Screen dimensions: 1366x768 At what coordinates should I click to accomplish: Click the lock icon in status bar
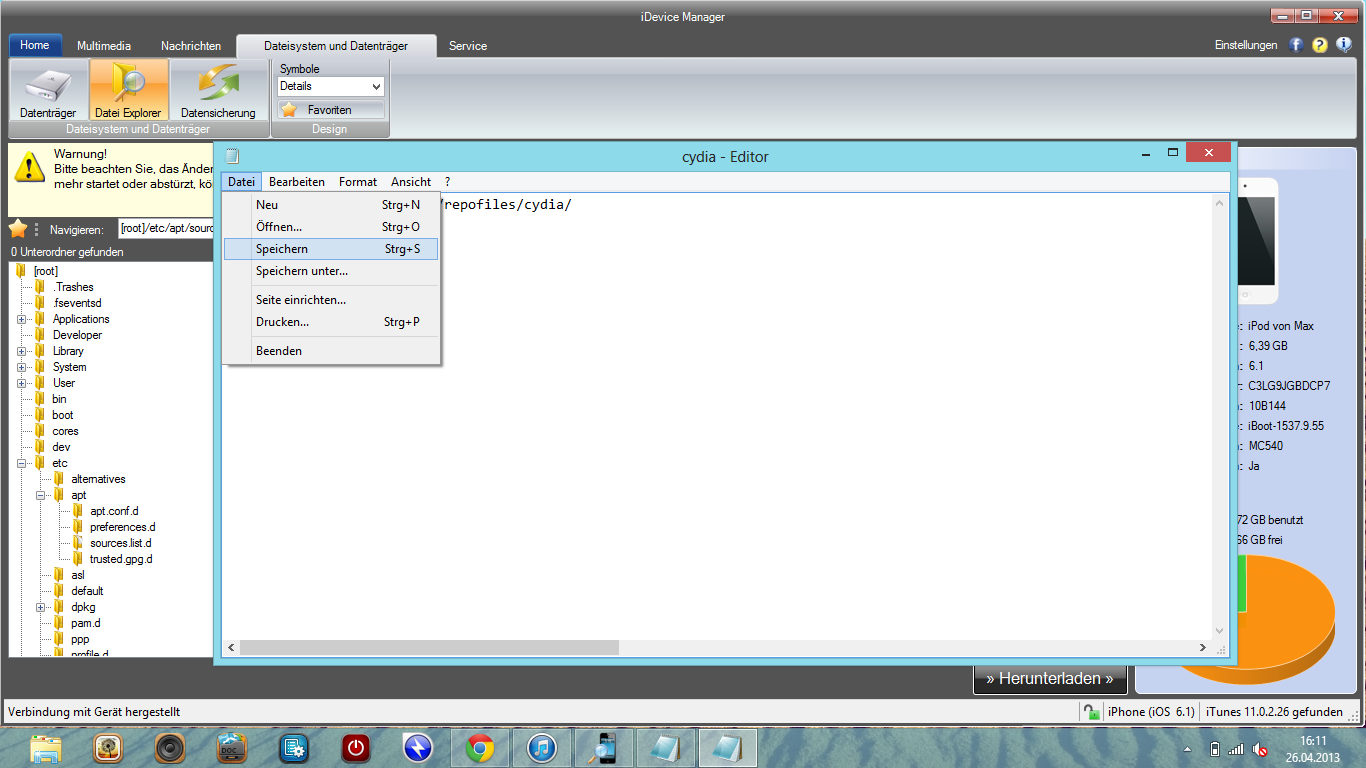pos(1092,711)
